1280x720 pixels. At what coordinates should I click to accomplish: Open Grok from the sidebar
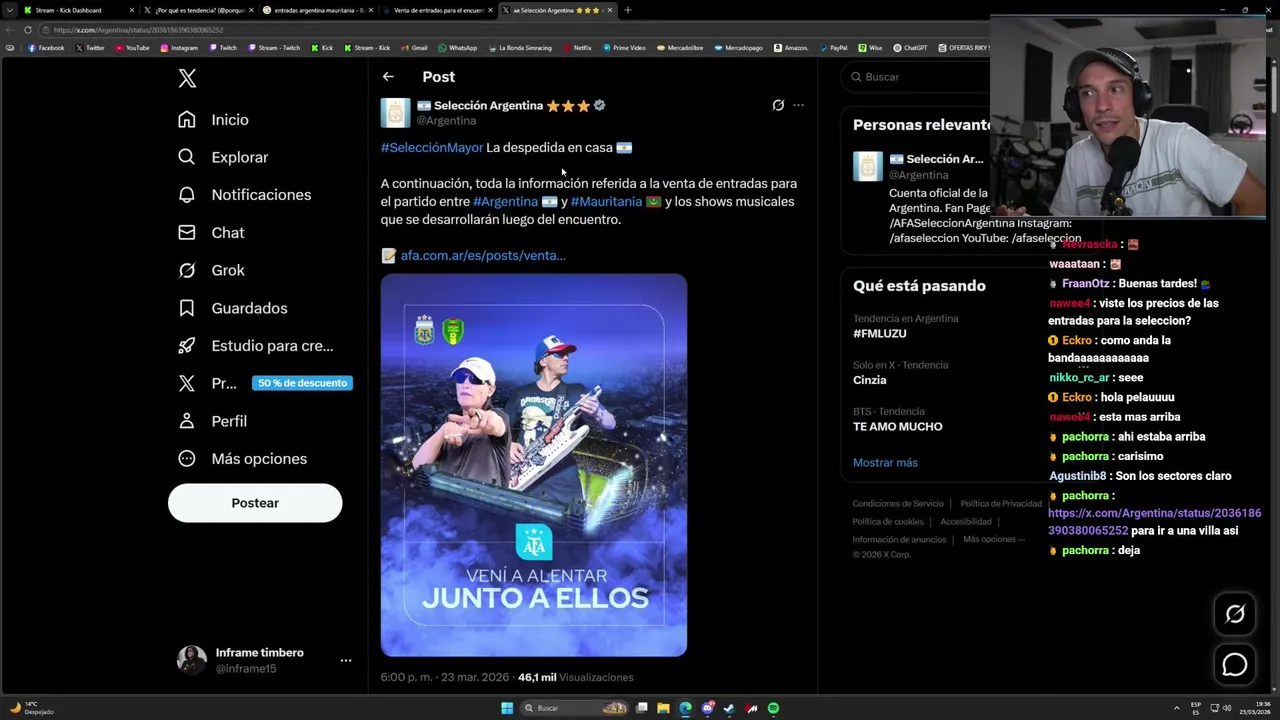click(211, 270)
